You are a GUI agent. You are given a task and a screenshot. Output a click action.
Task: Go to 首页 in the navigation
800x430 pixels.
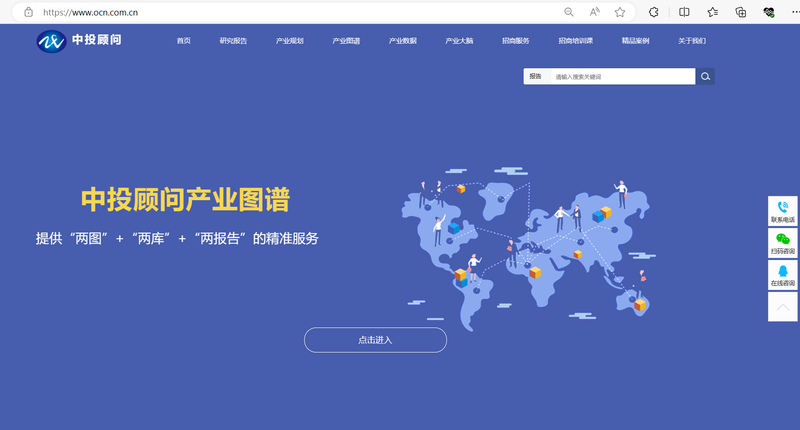[184, 41]
